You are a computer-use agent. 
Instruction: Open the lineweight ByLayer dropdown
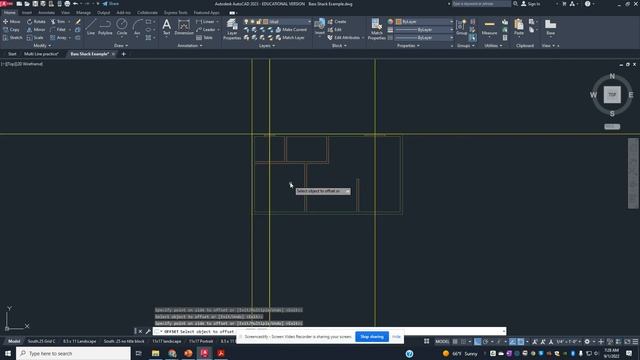point(424,30)
